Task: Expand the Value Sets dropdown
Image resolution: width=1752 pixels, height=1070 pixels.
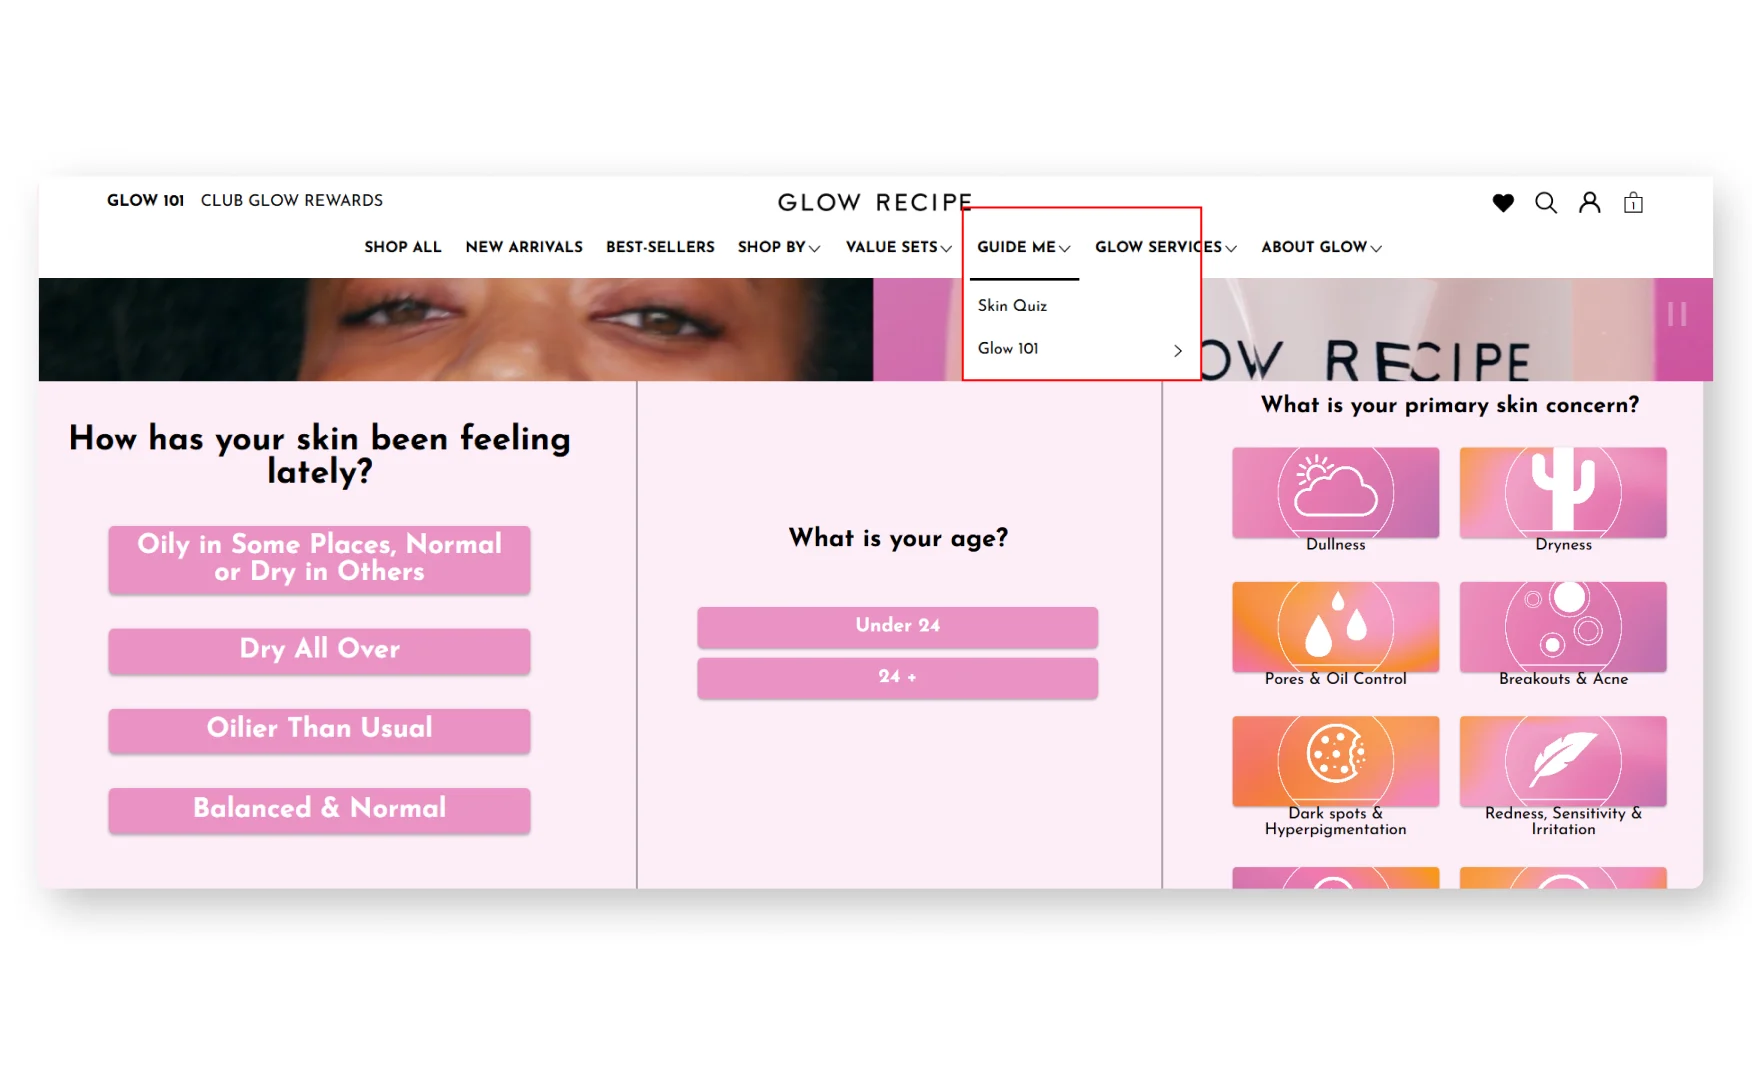Action: (x=898, y=247)
